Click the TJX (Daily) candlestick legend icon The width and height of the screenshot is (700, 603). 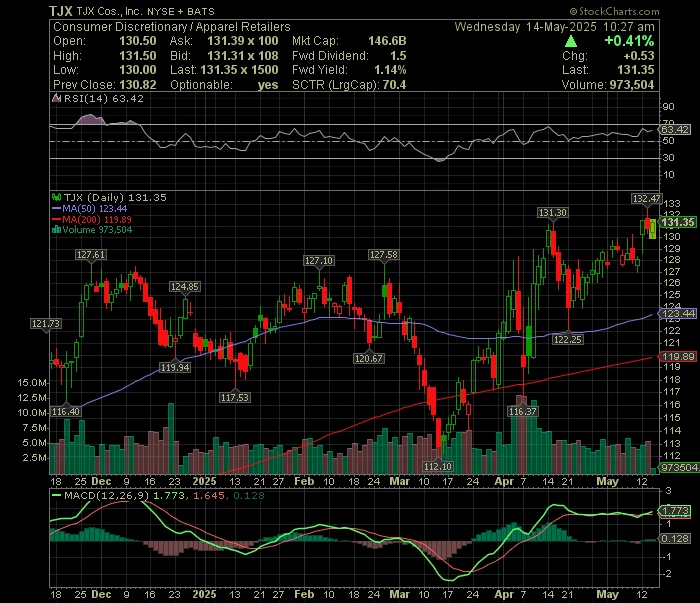[x=56, y=197]
